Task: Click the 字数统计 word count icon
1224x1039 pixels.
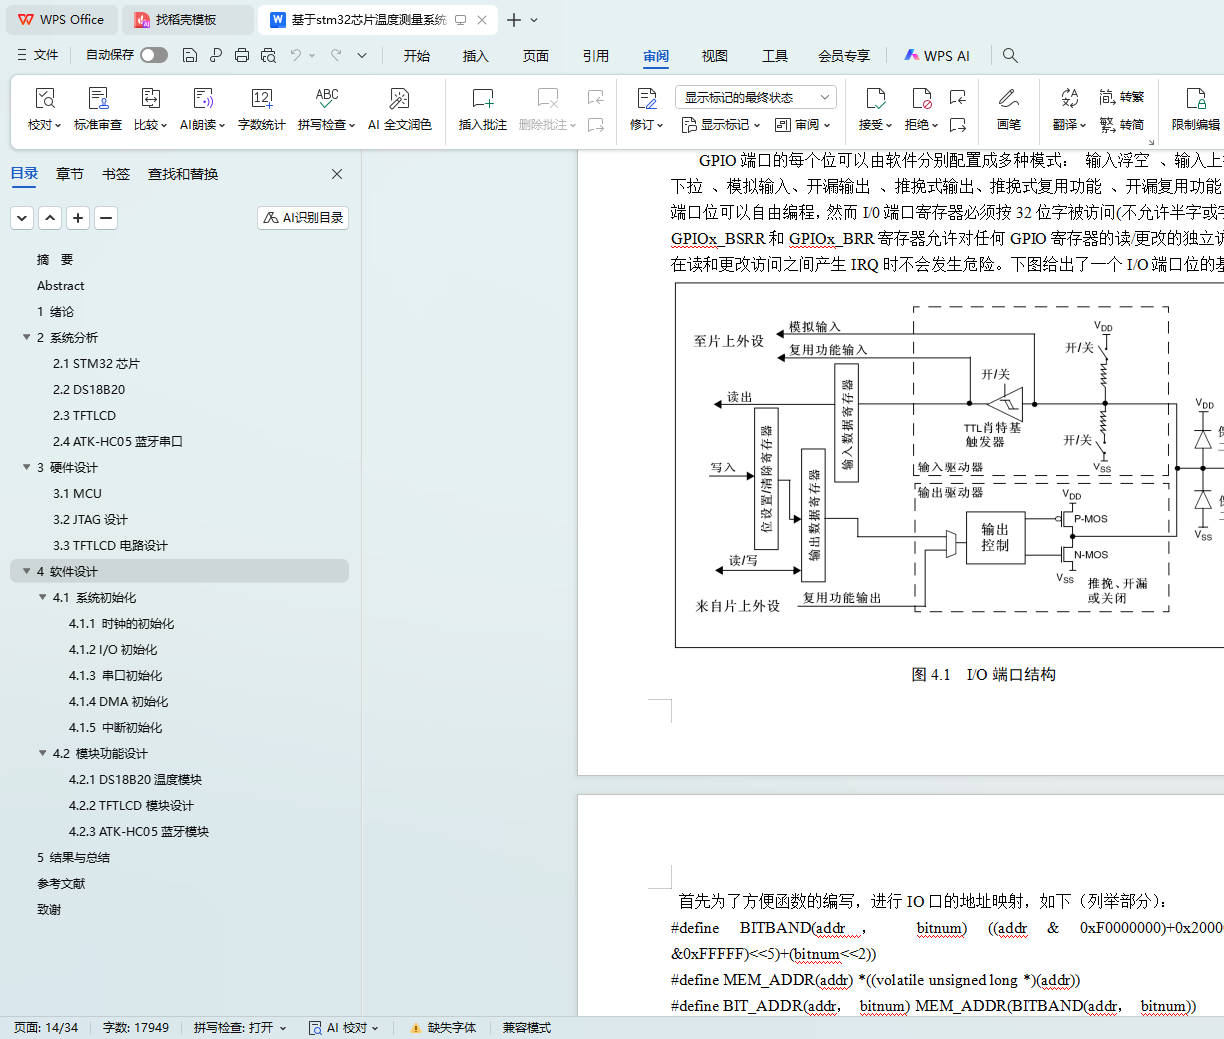Action: [x=261, y=98]
